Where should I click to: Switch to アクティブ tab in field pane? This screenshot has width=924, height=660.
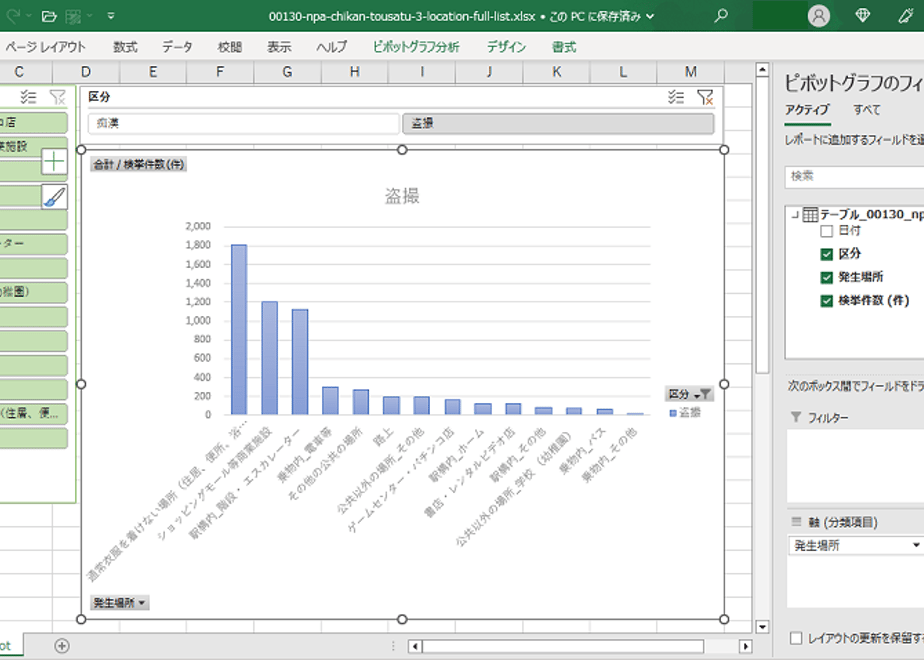click(807, 110)
